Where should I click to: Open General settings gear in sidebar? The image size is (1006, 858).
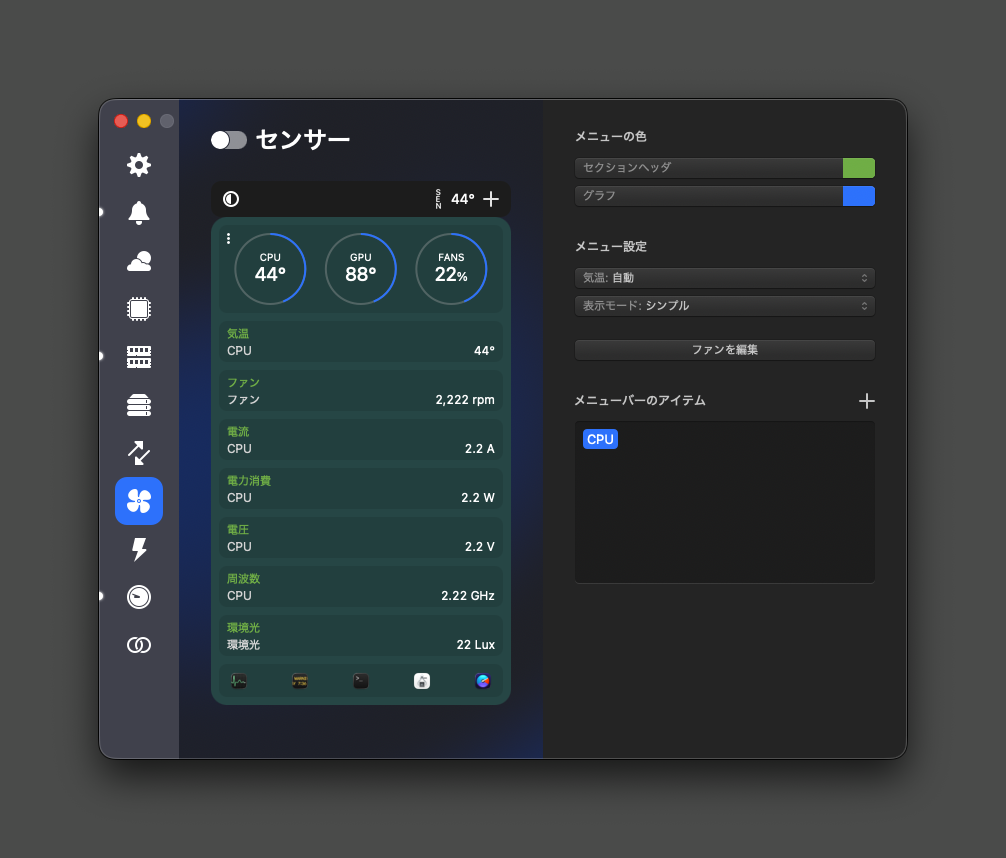pos(139,165)
